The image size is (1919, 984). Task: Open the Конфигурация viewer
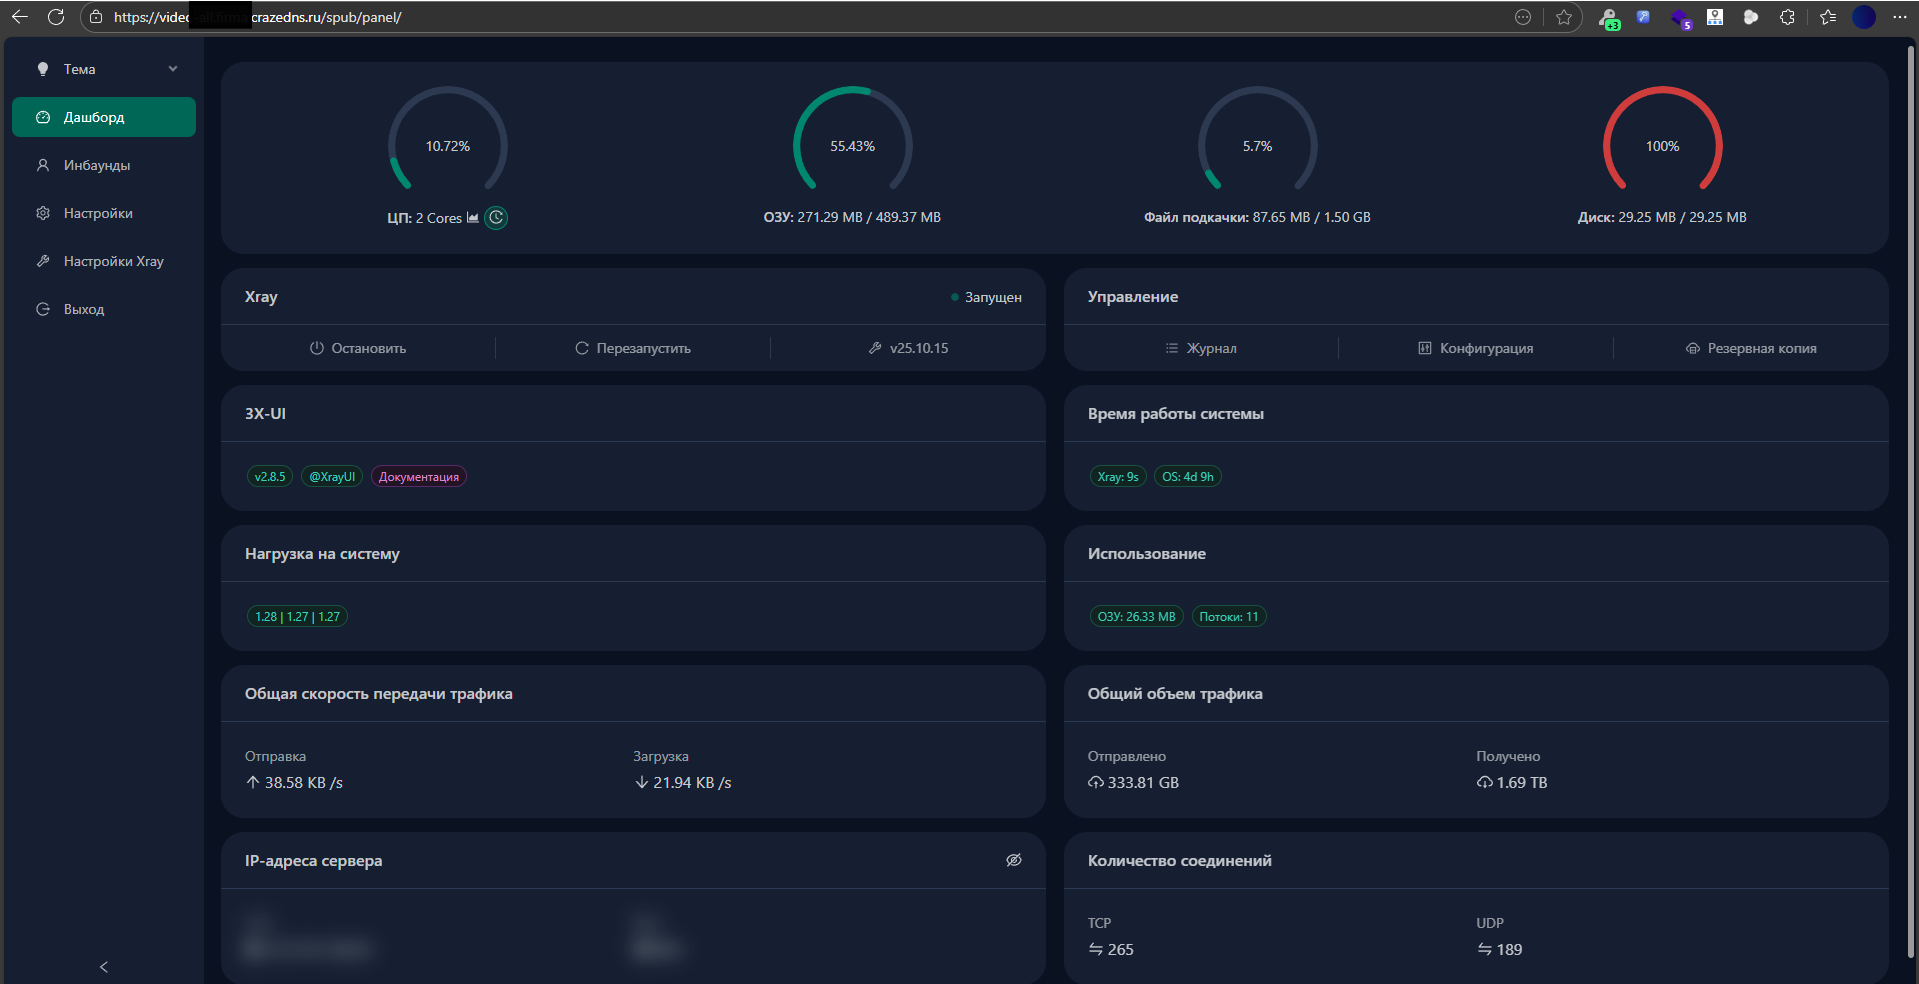click(1476, 348)
